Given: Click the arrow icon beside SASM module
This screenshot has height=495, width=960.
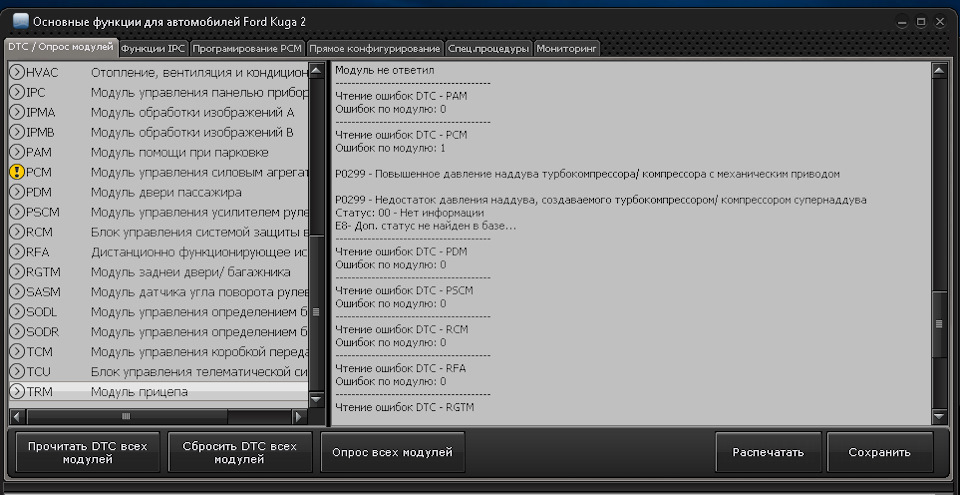Looking at the screenshot, I should pyautogui.click(x=18, y=292).
